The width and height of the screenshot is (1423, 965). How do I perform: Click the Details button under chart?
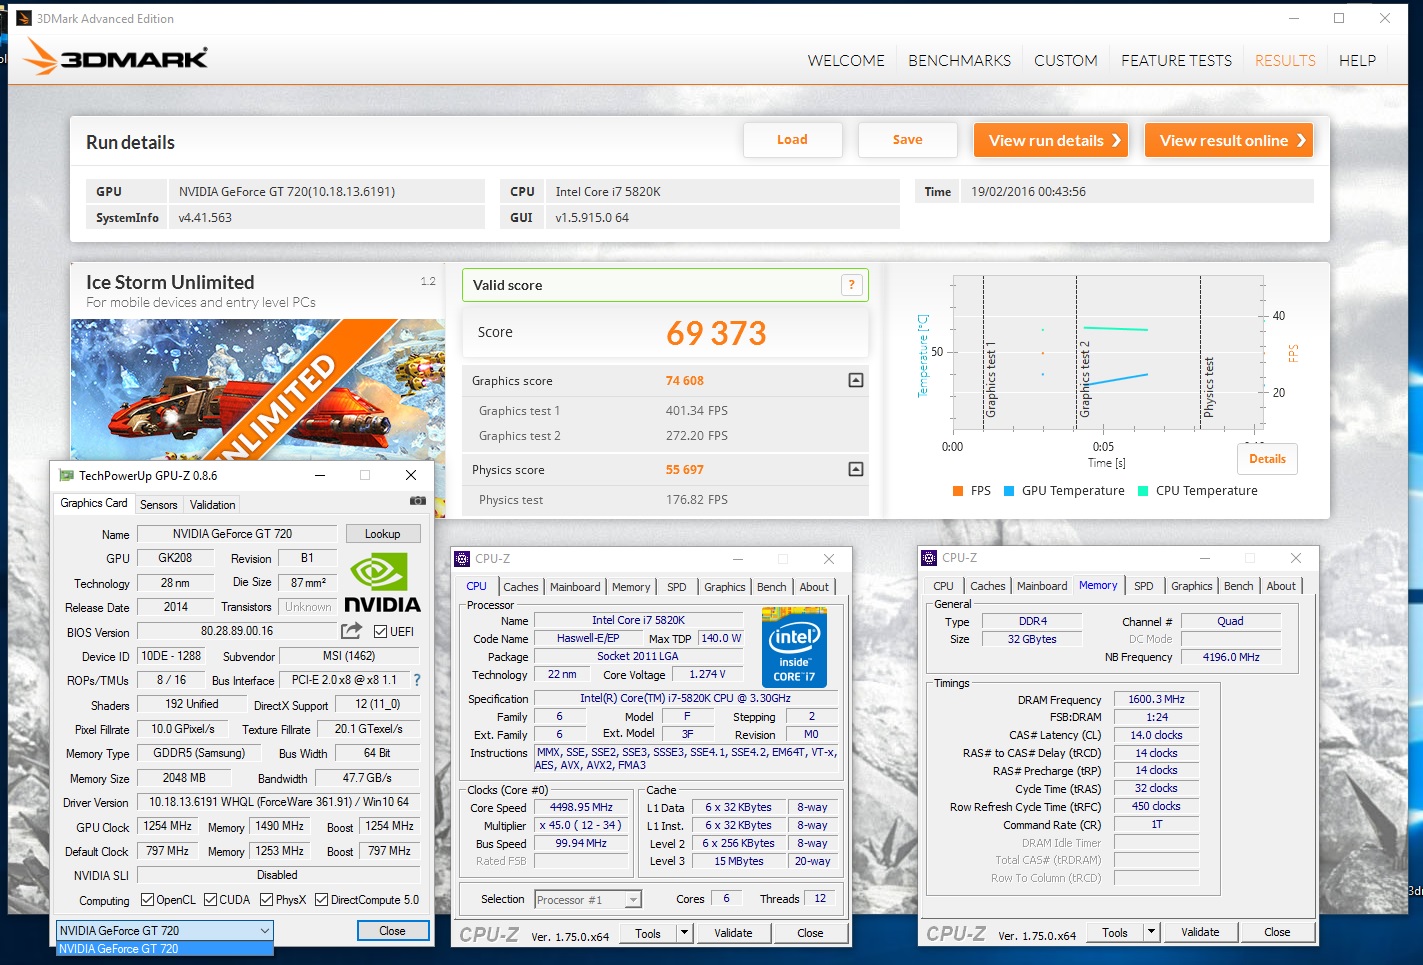point(1267,459)
